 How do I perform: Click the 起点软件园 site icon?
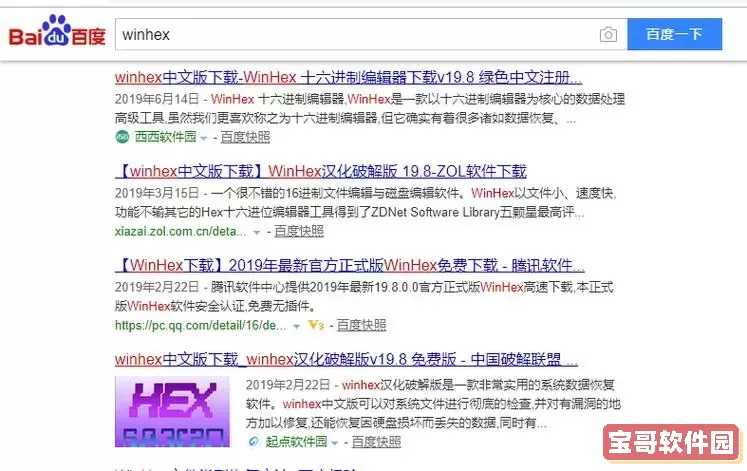click(253, 442)
